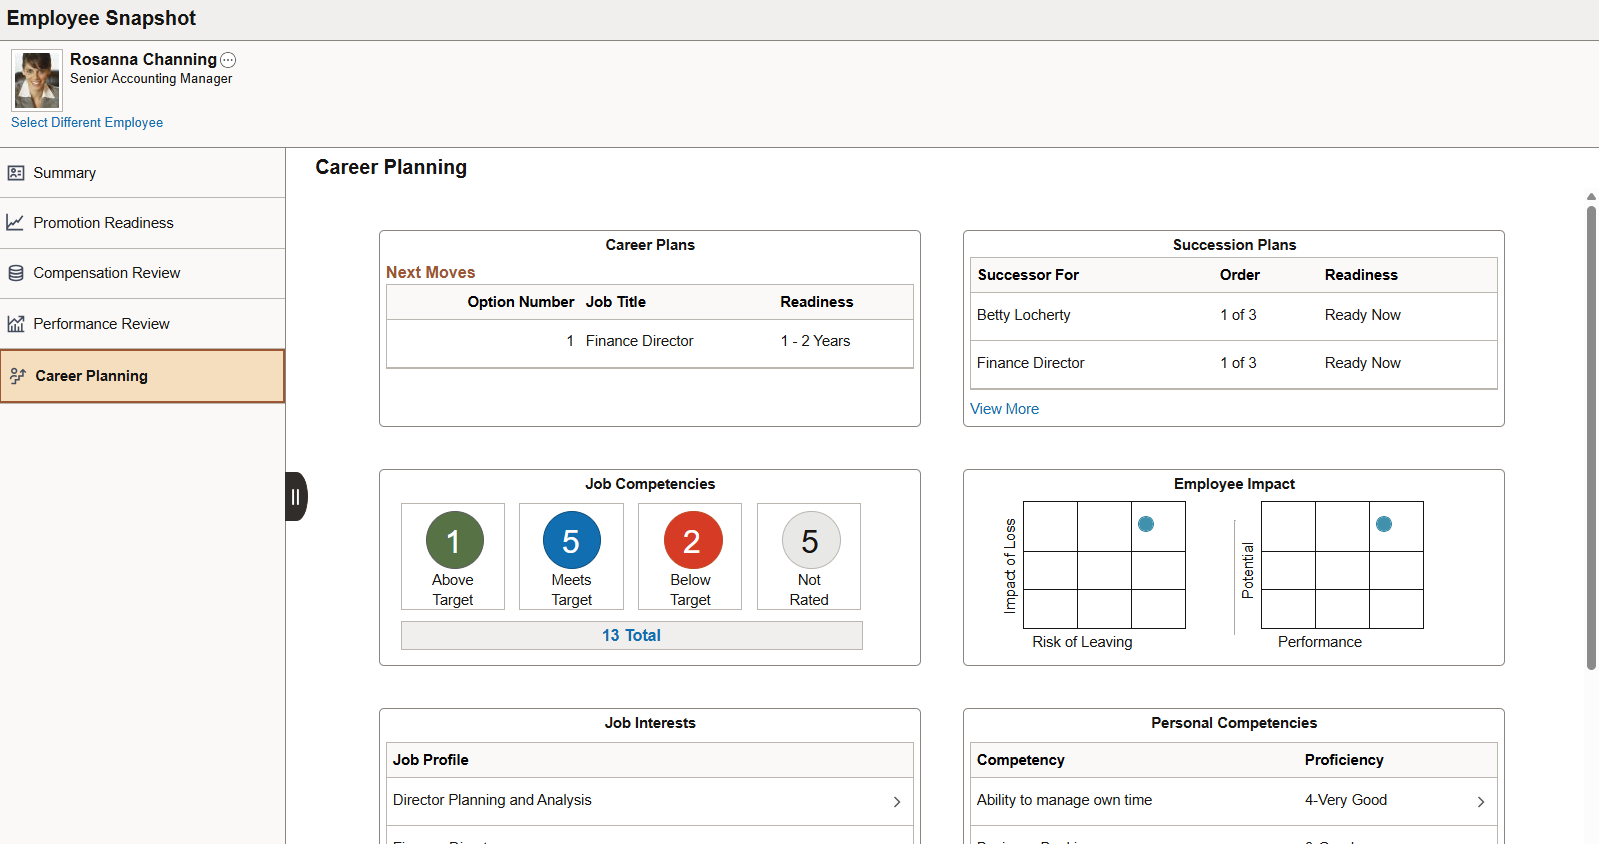The width and height of the screenshot is (1599, 844).
Task: Open Rosanna Channing's profile photo
Action: [x=37, y=80]
